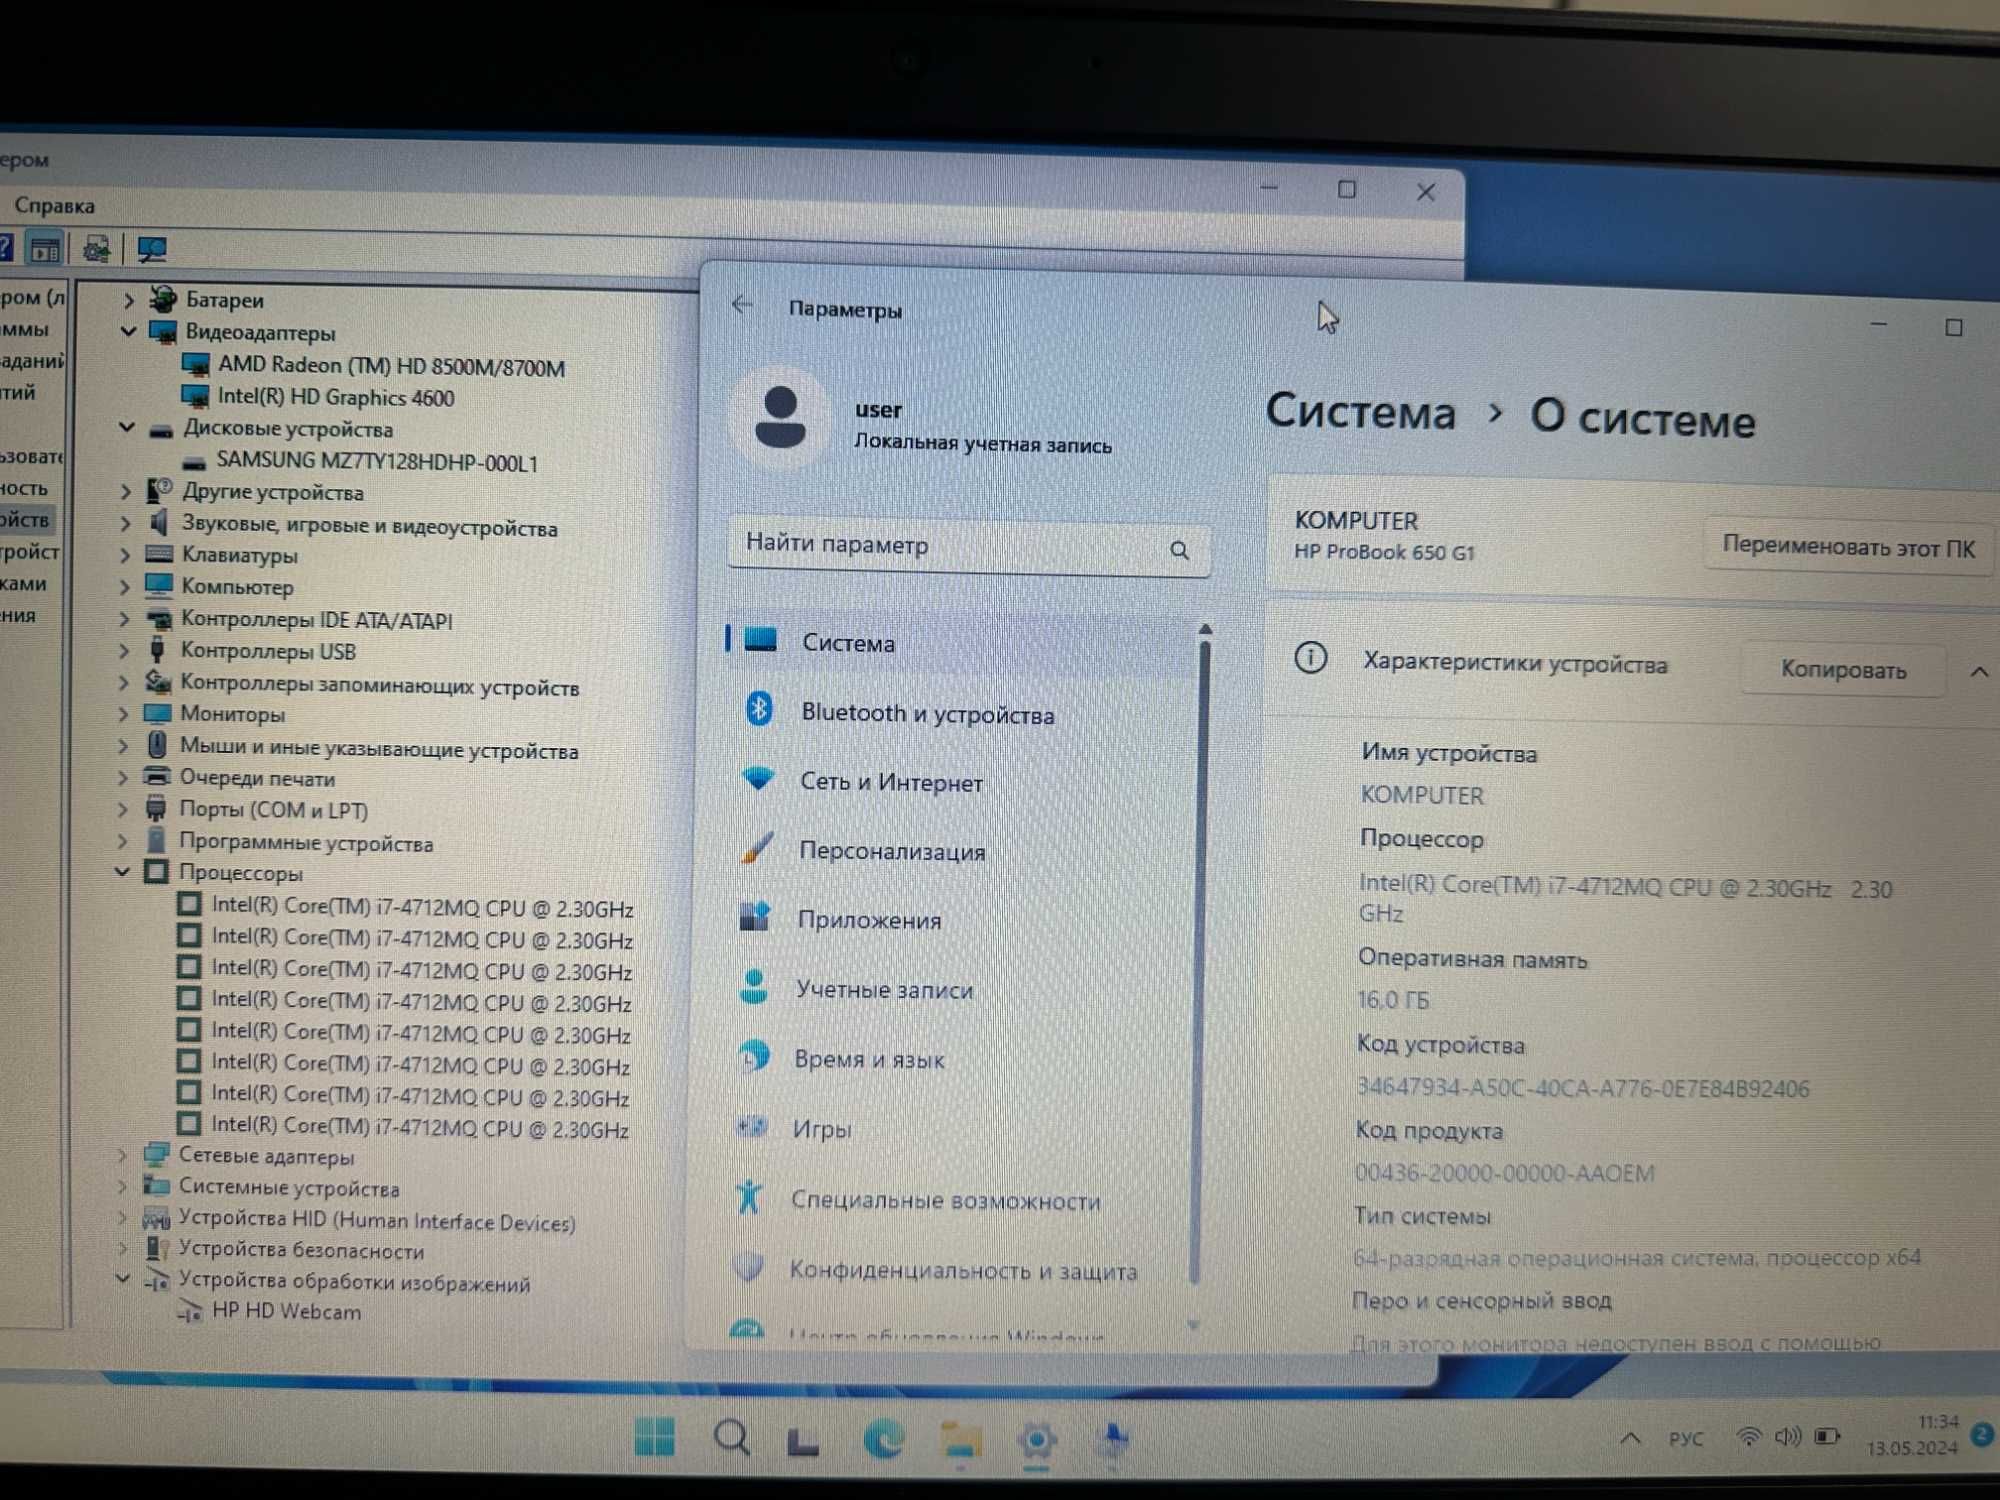Open File Explorer from taskbar
Screen dimensions: 2000x1500
click(961, 1440)
